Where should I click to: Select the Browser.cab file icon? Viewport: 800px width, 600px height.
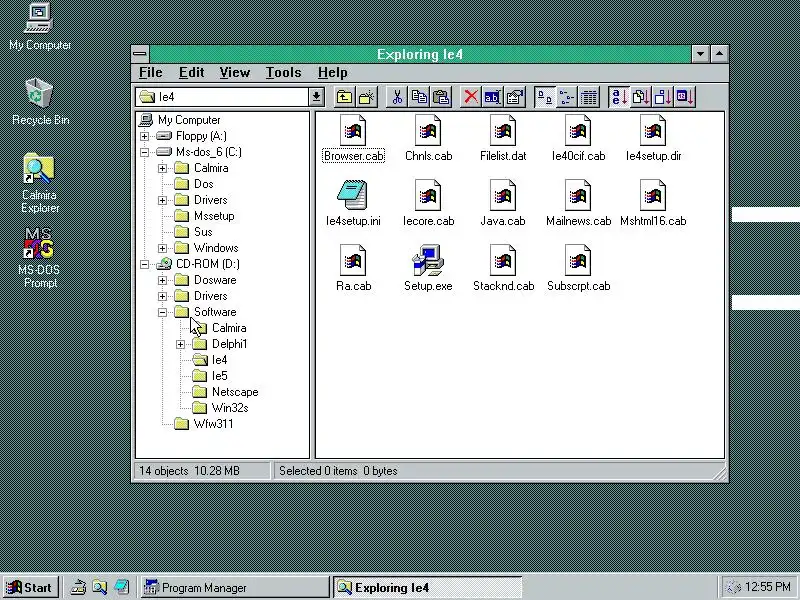point(353,139)
